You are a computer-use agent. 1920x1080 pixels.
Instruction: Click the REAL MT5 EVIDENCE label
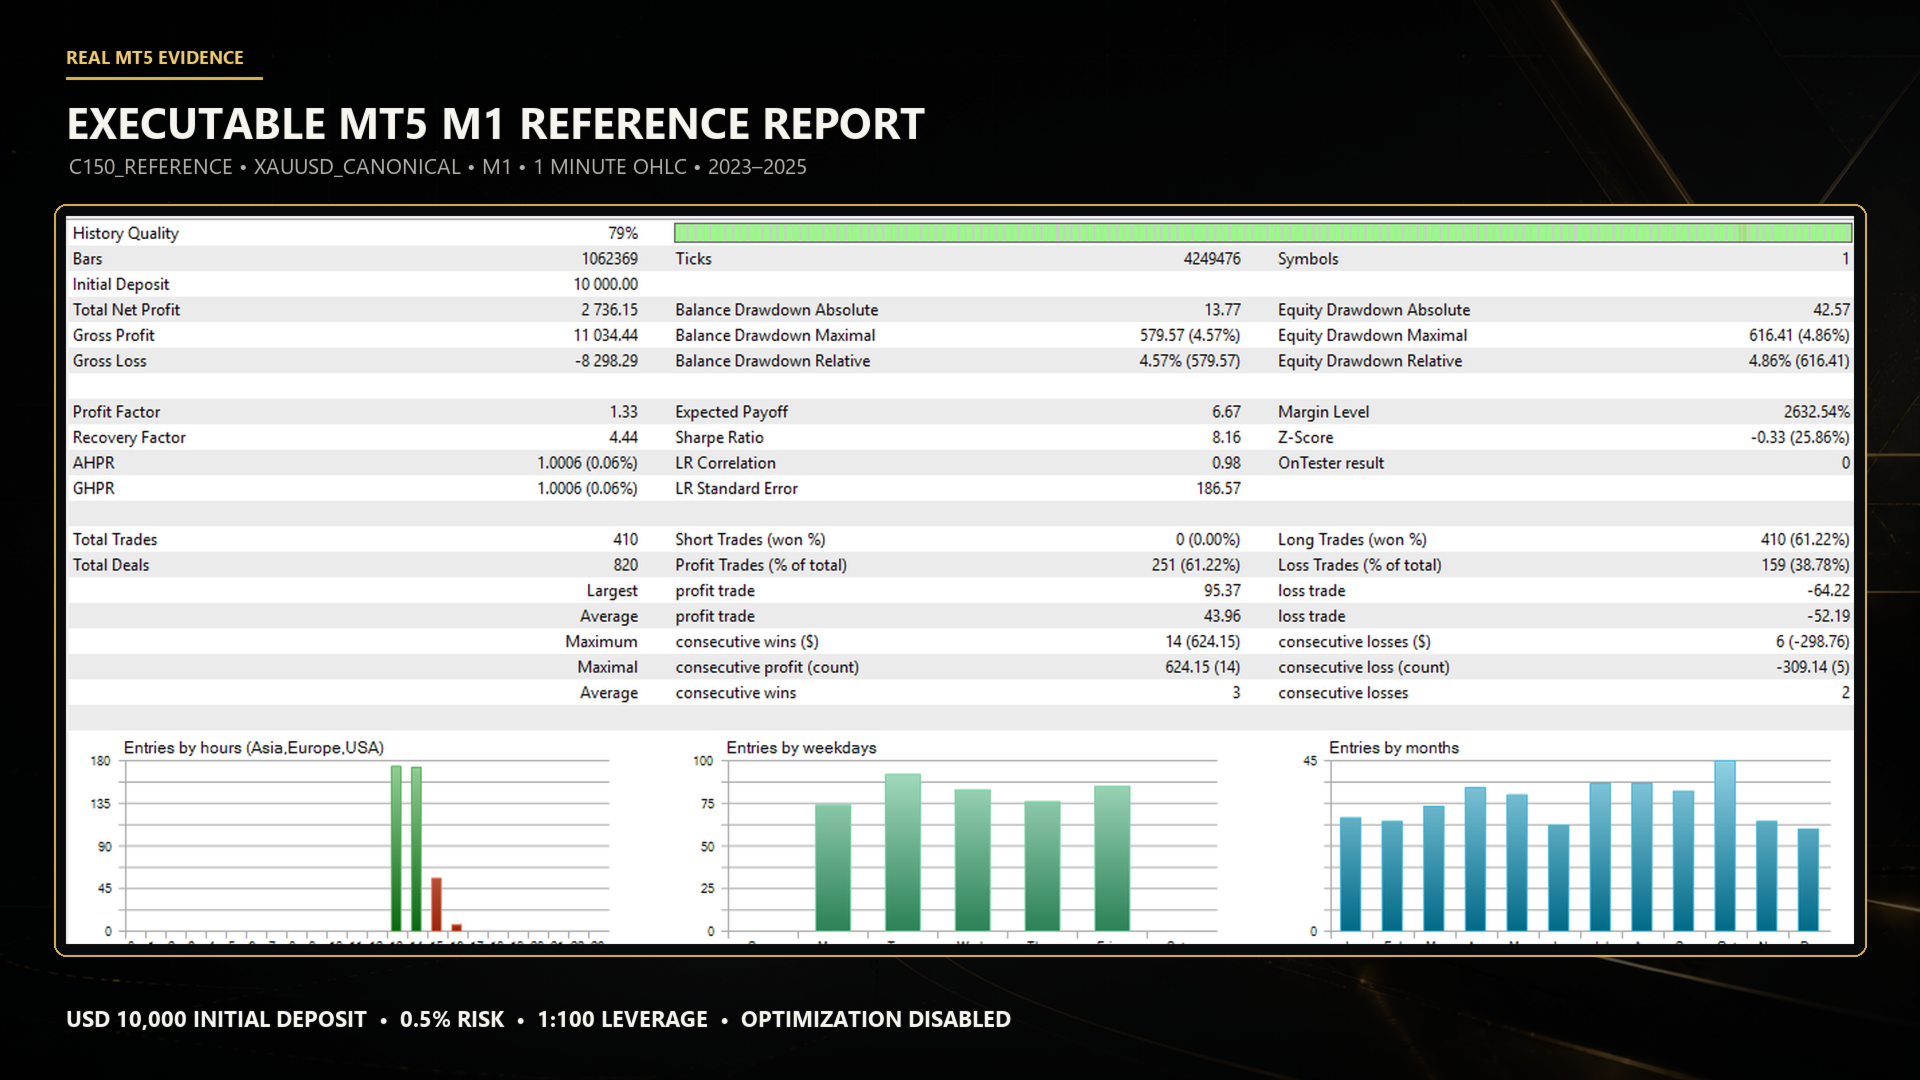(155, 58)
